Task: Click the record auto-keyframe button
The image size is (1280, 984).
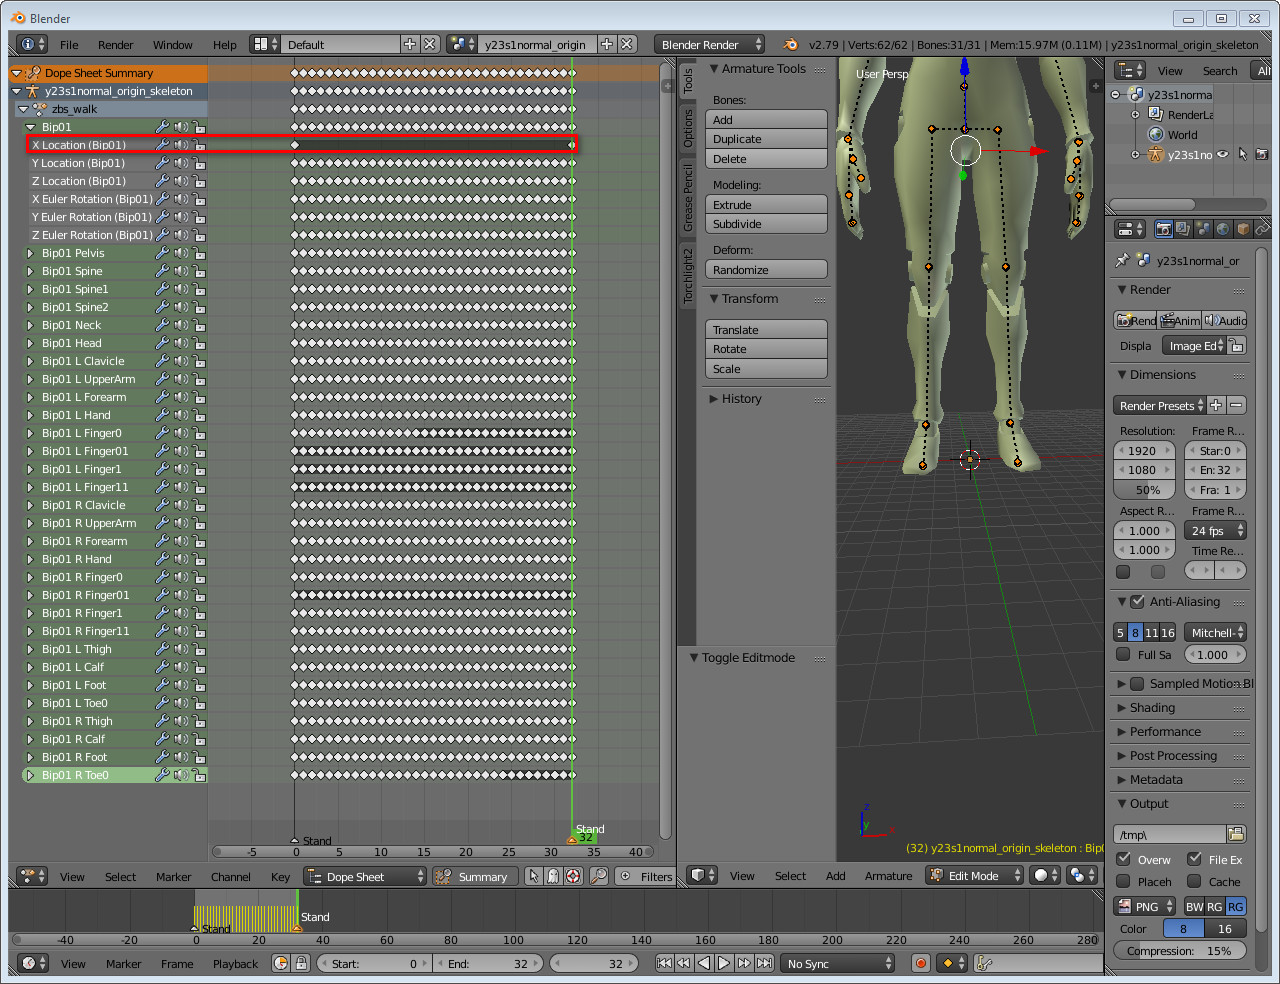Action: [x=921, y=963]
